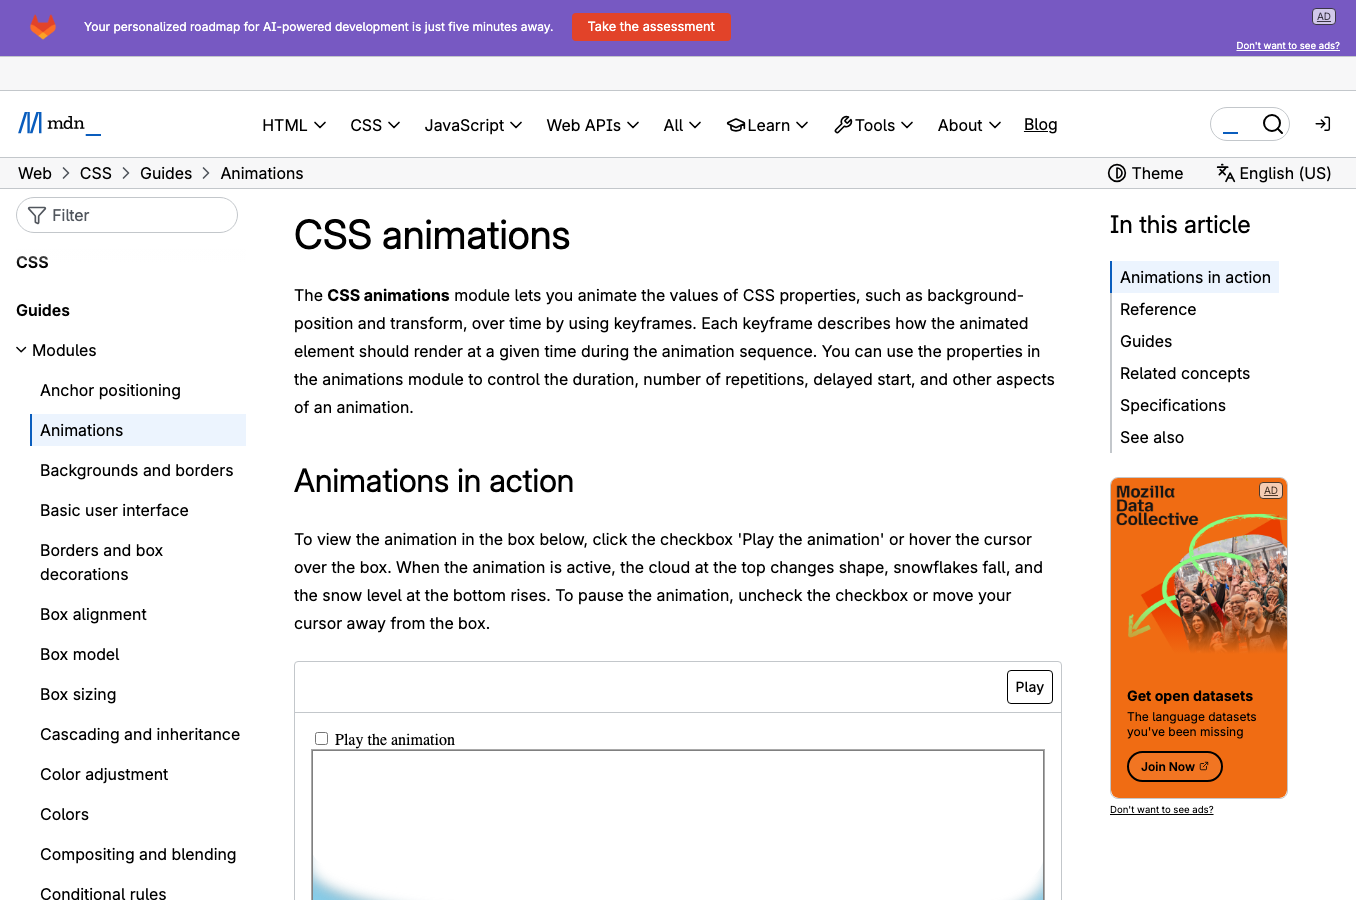Click the sign-in icon at top right
1356x900 pixels.
tap(1322, 124)
